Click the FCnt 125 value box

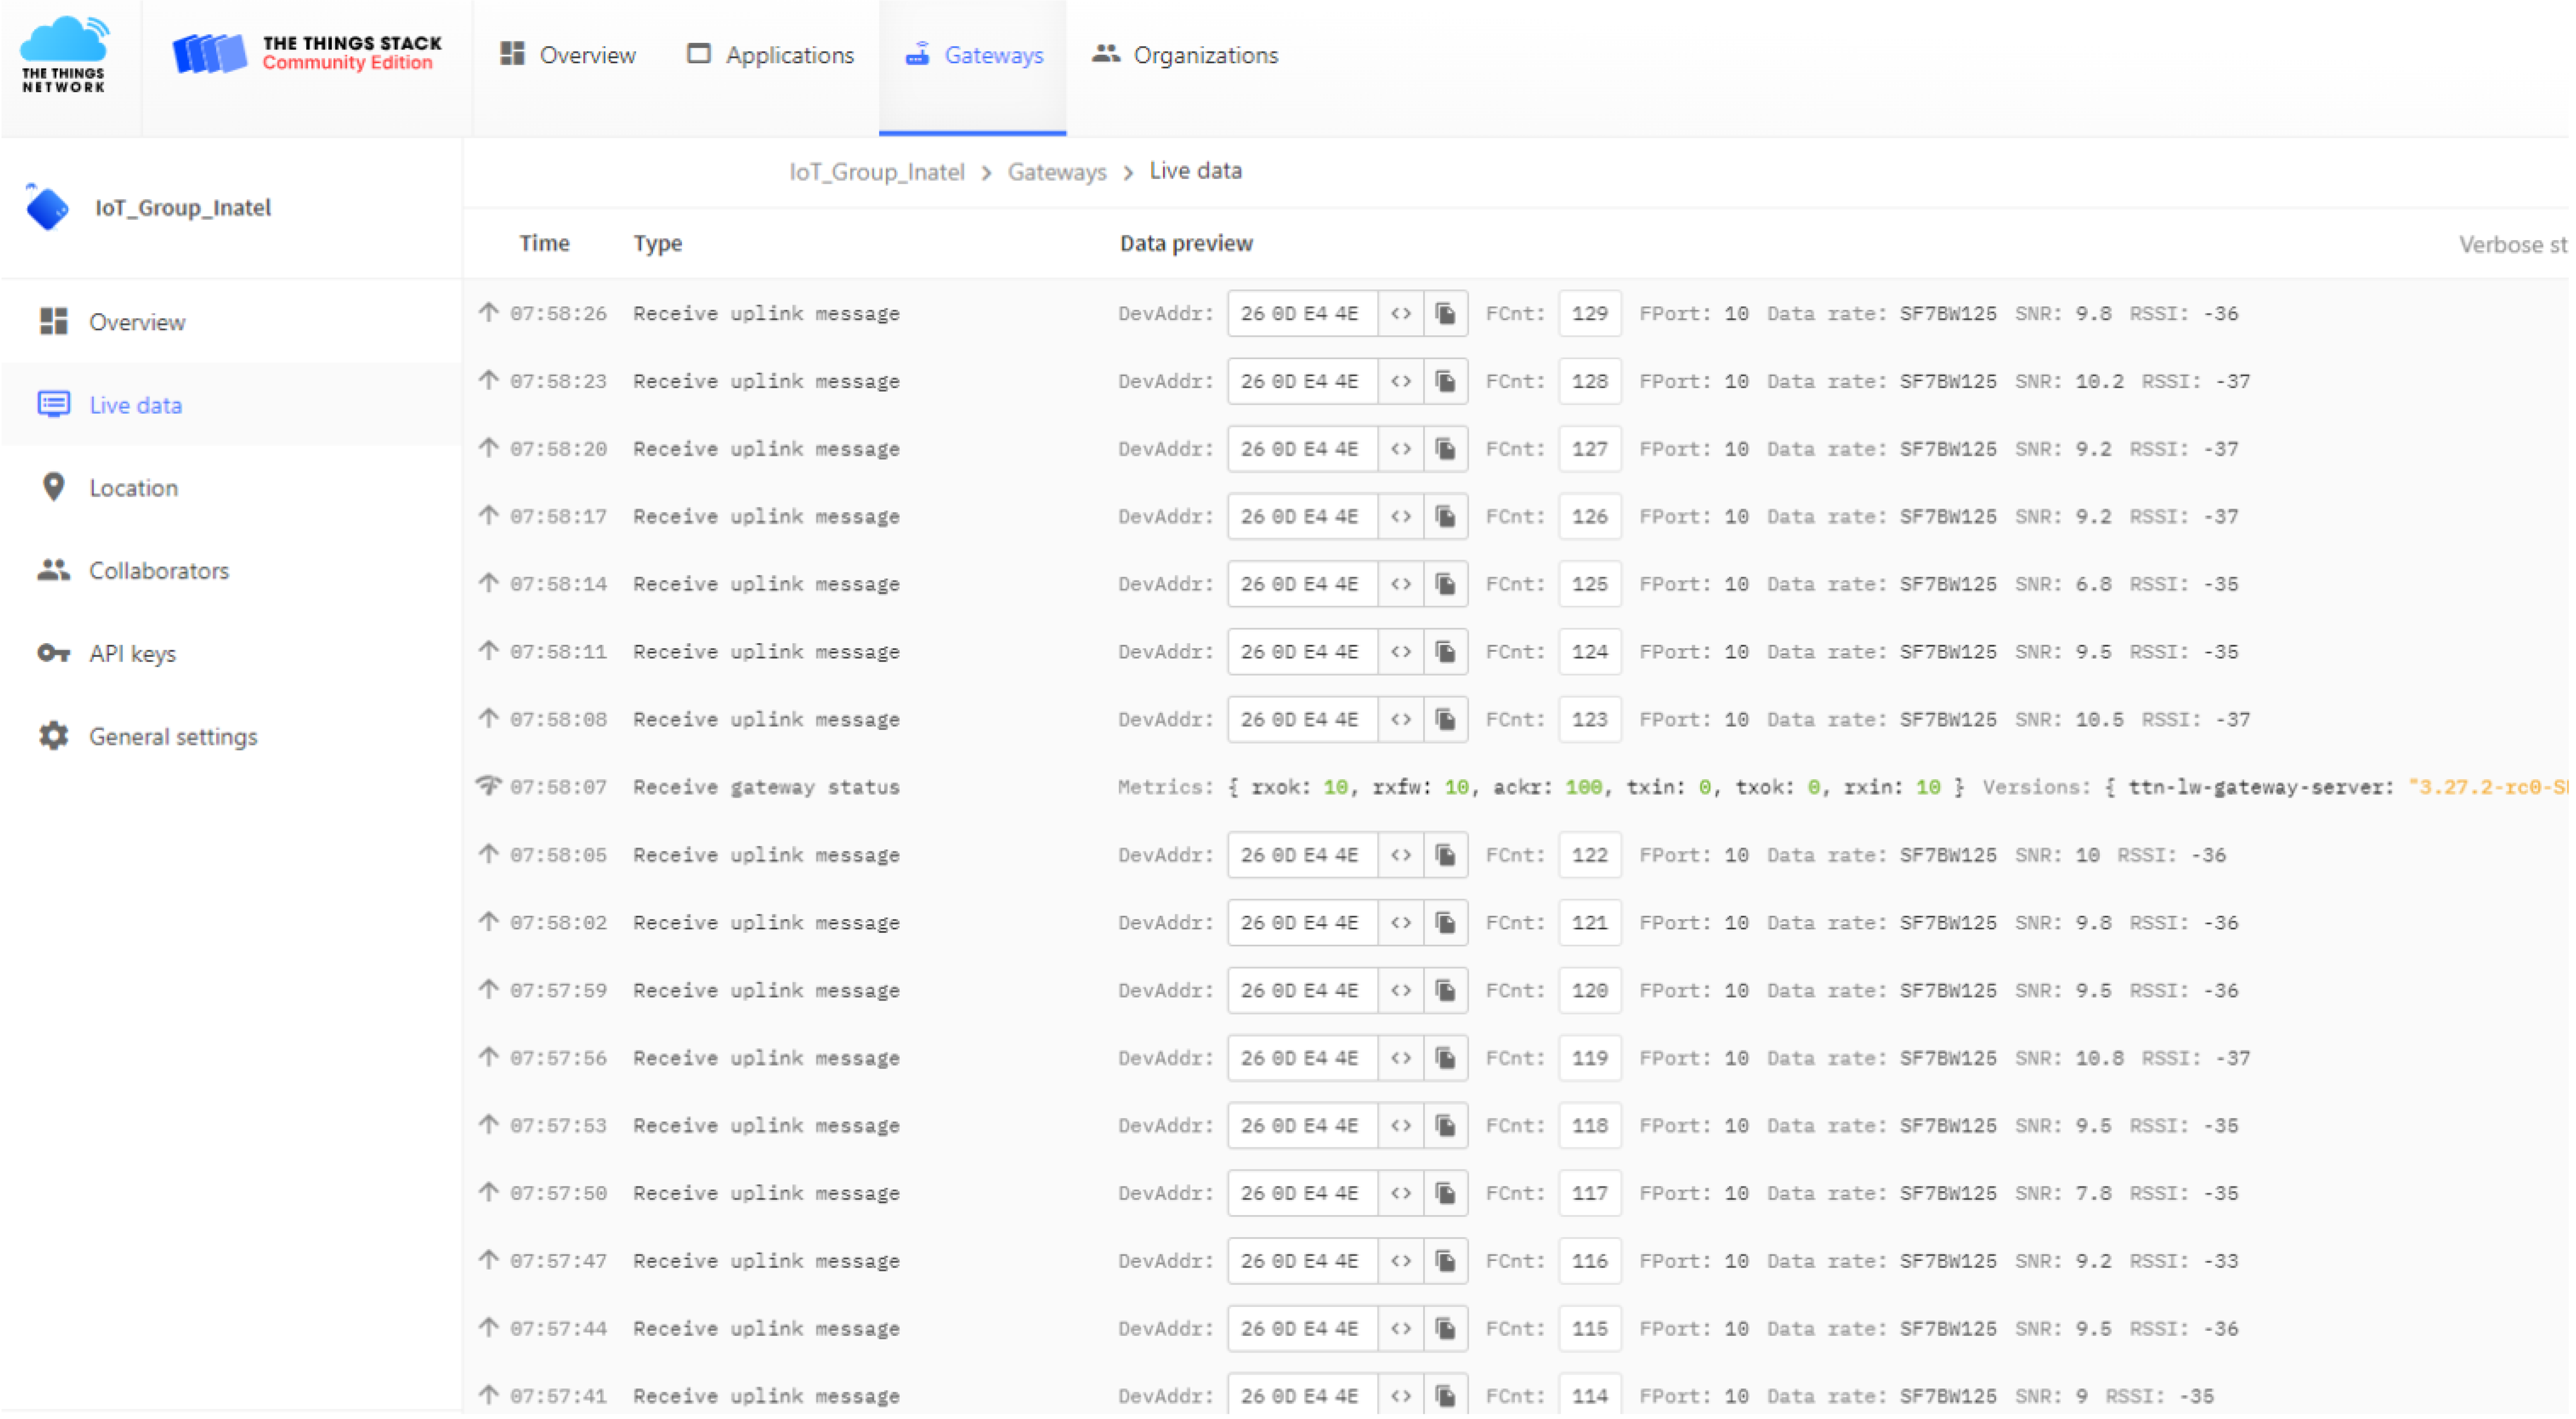click(1589, 585)
